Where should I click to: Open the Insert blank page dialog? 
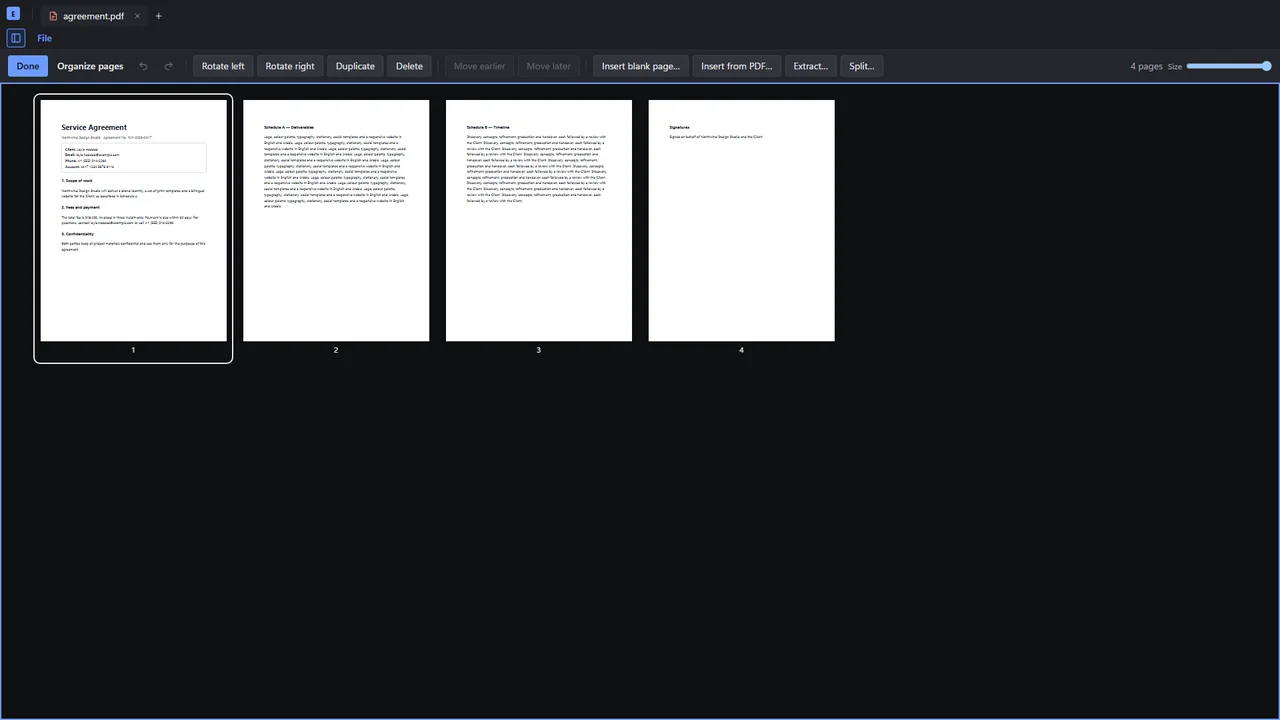coord(641,66)
